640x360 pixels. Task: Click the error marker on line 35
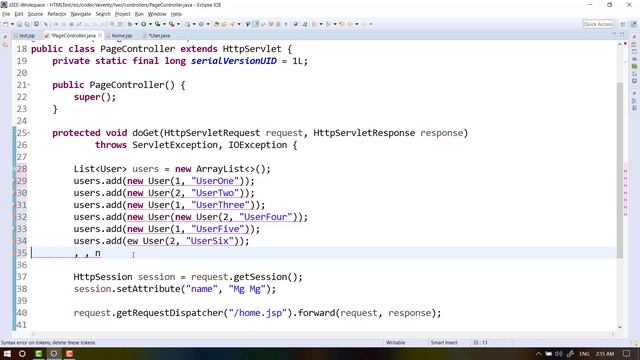[x=15, y=253]
